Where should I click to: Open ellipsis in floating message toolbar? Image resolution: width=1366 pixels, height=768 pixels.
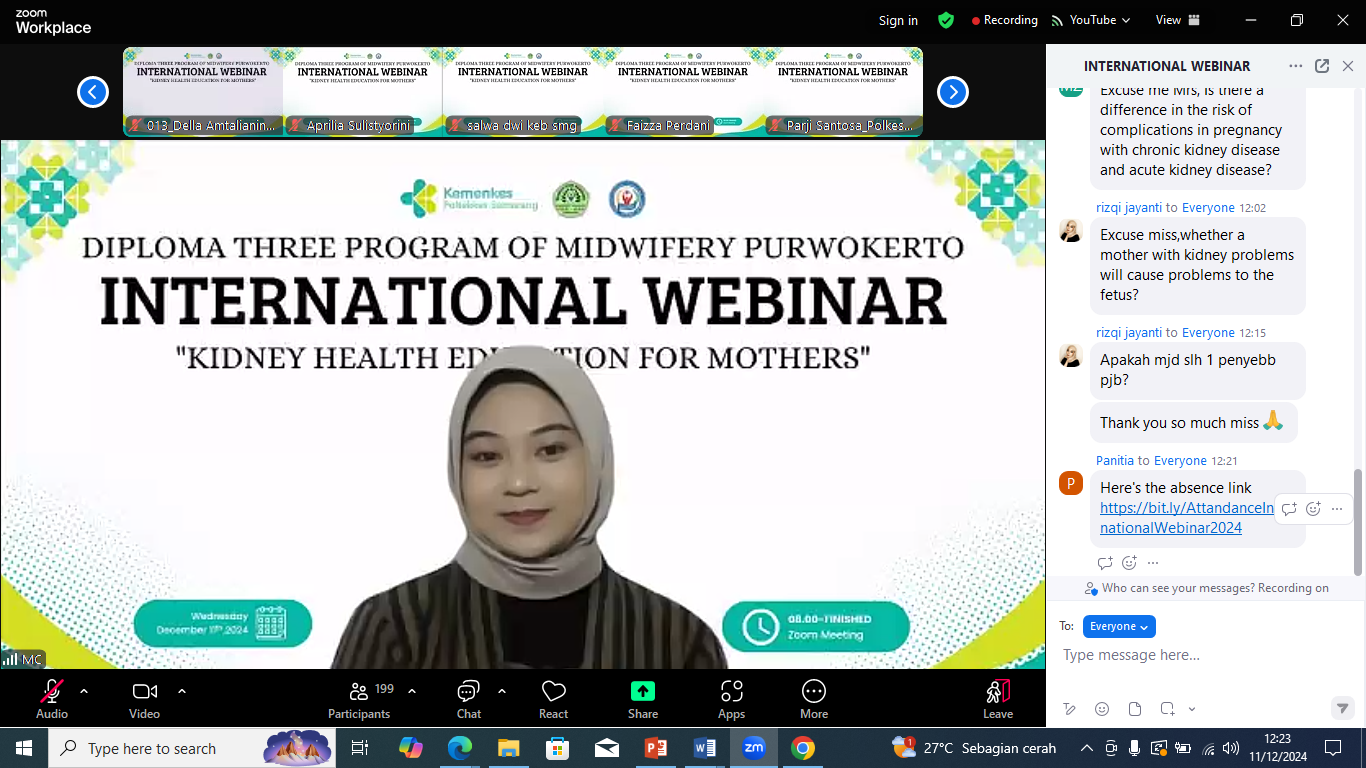tap(1337, 509)
